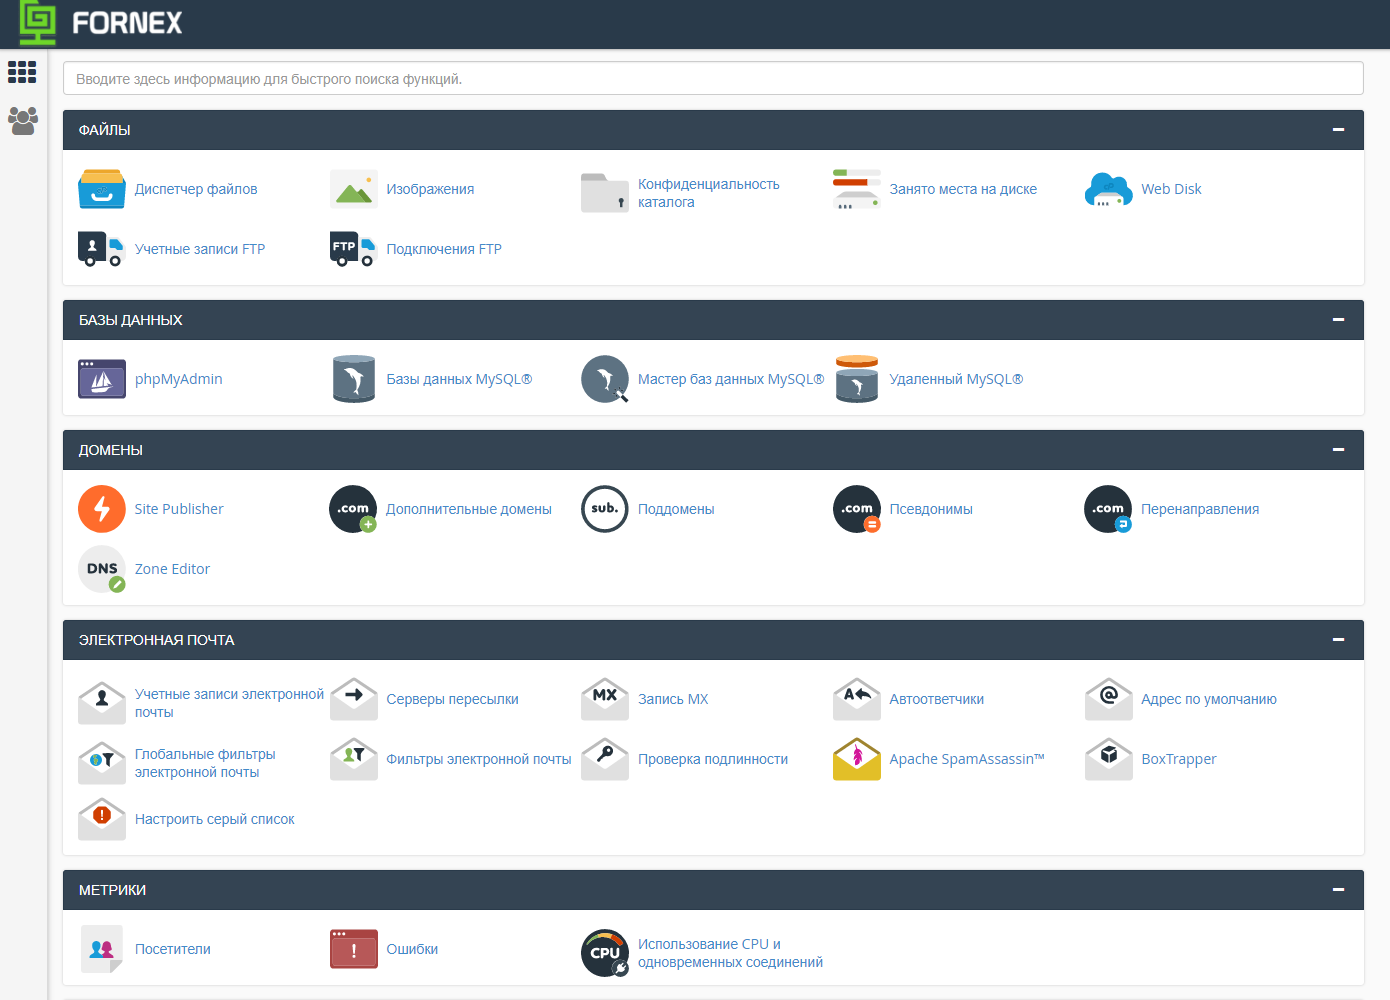Collapse the ЭЛЕКТРОННАЯ ПОЧТА section
Screen dimensions: 1390x1000
pos(1338,640)
